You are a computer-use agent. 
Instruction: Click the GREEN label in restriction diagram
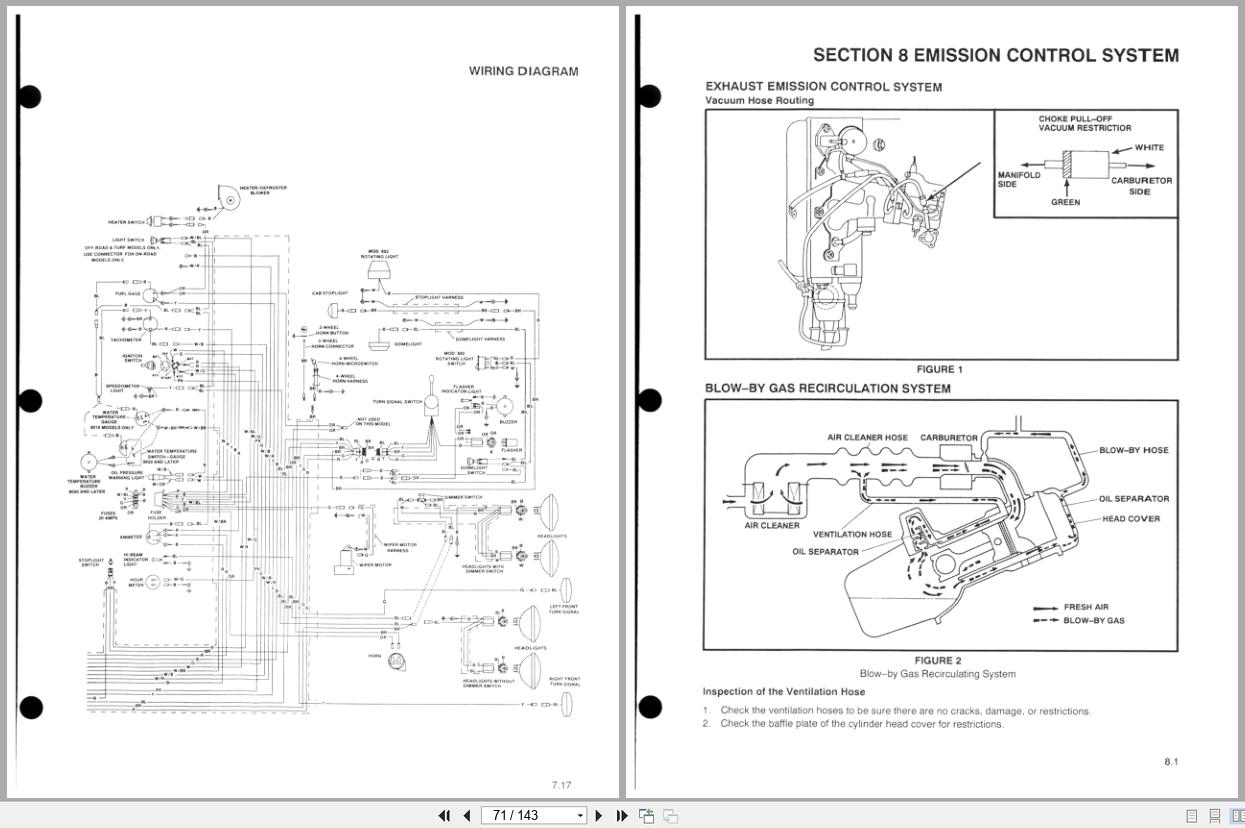[1065, 203]
